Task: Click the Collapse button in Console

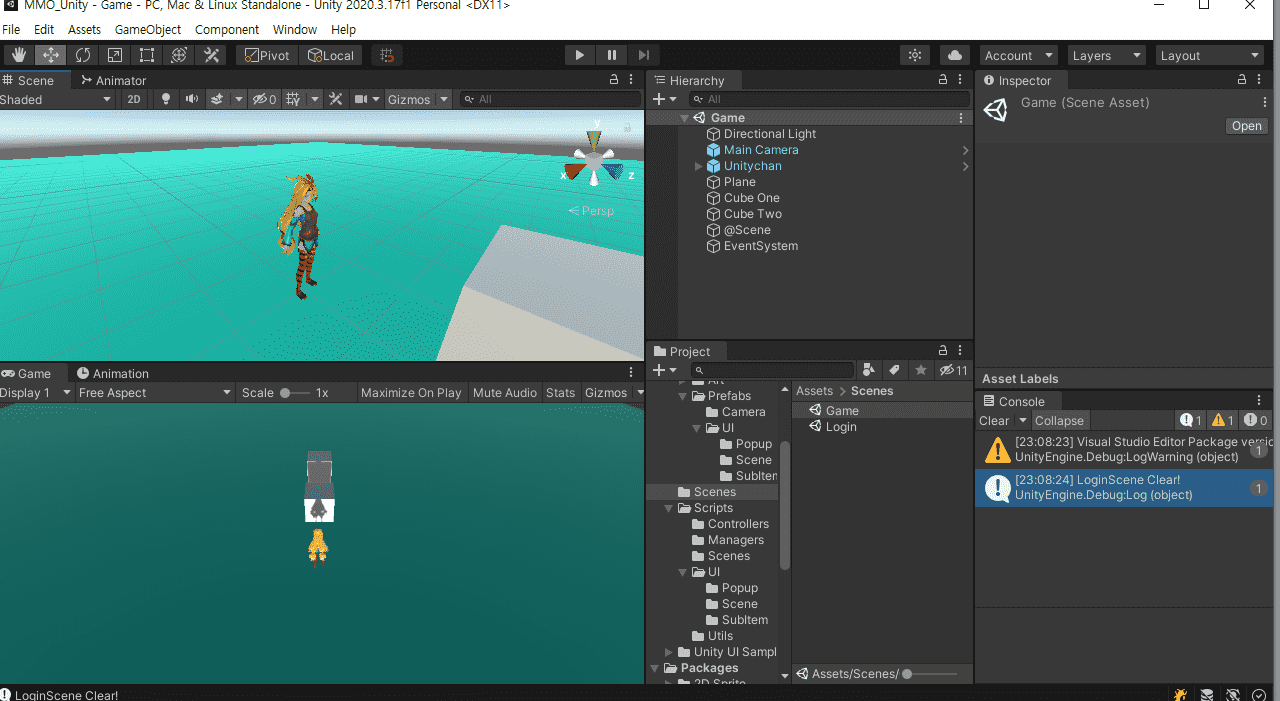Action: [x=1059, y=421]
